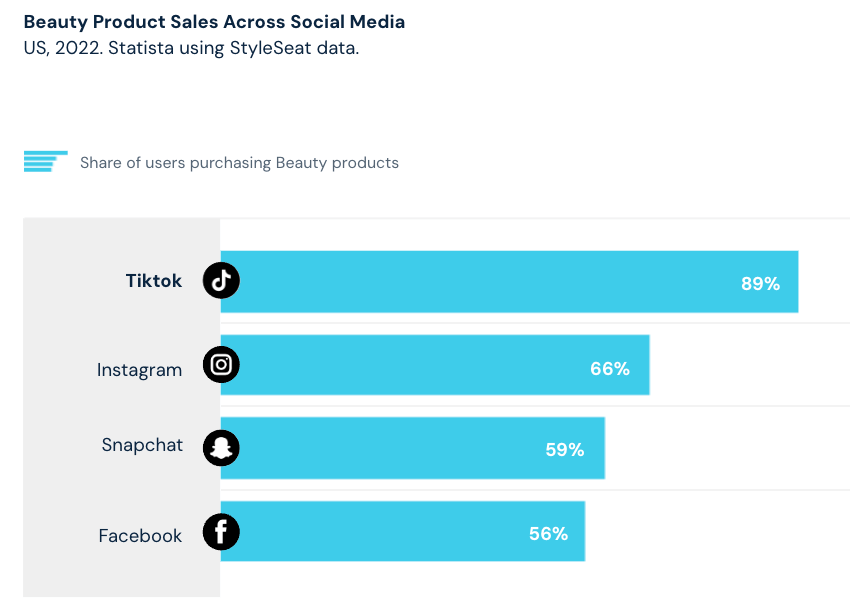862x608 pixels.
Task: Click the Instagram camera icon
Action: pyautogui.click(x=221, y=364)
